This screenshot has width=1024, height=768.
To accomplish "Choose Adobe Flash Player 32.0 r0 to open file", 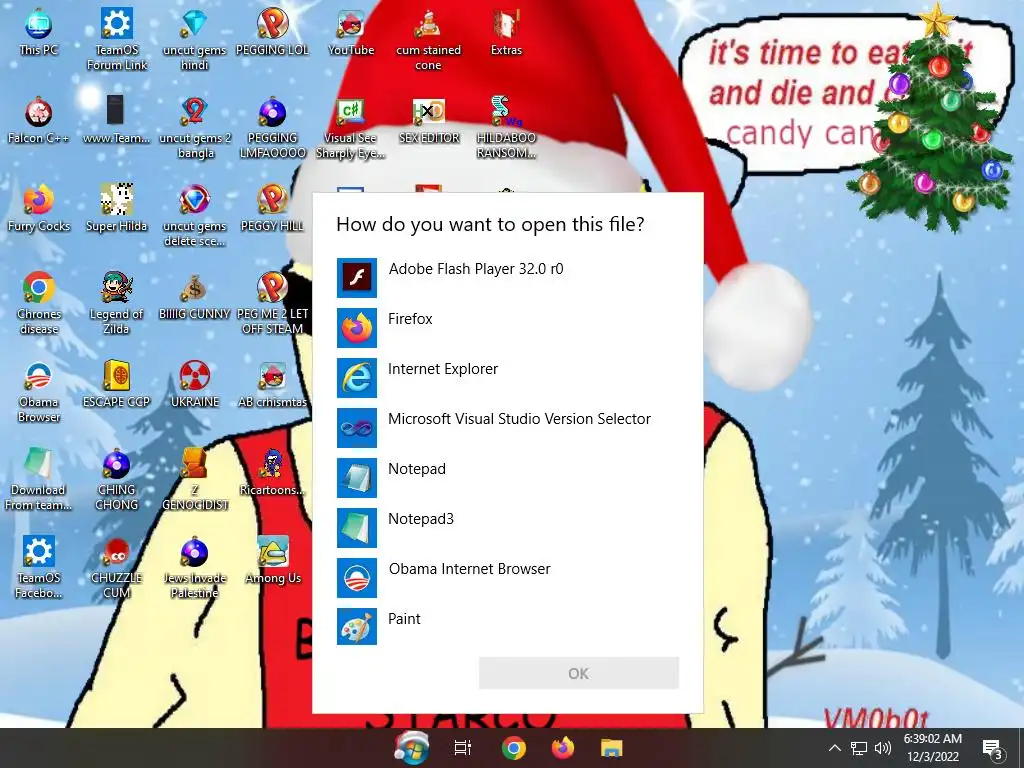I will pyautogui.click(x=507, y=278).
